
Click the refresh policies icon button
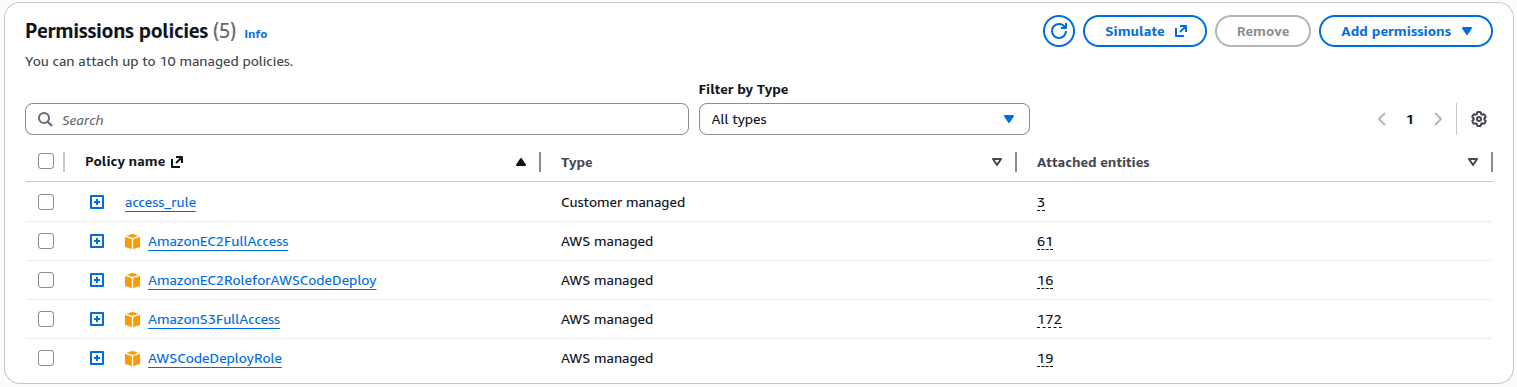coord(1058,31)
